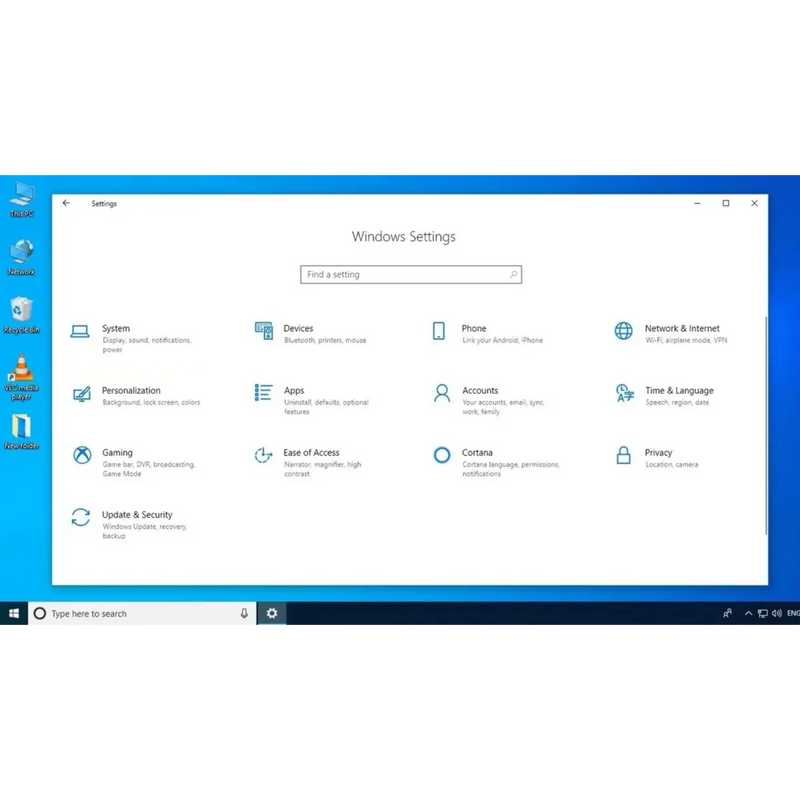Viewport: 800px width, 800px height.
Task: Open the Start menu
Action: click(x=13, y=613)
